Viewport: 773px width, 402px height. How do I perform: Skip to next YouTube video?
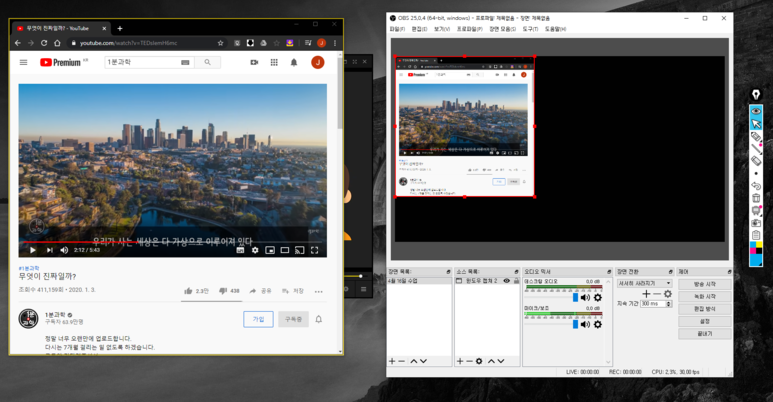(x=49, y=250)
